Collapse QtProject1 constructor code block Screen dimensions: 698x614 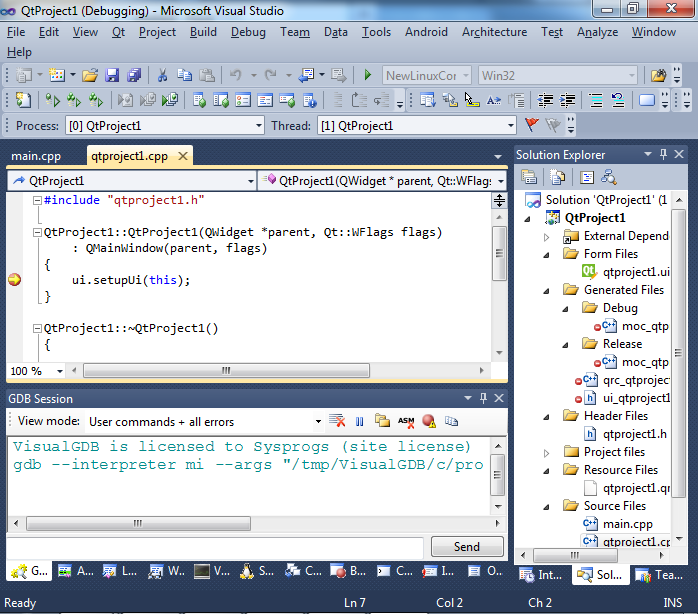(x=37, y=232)
